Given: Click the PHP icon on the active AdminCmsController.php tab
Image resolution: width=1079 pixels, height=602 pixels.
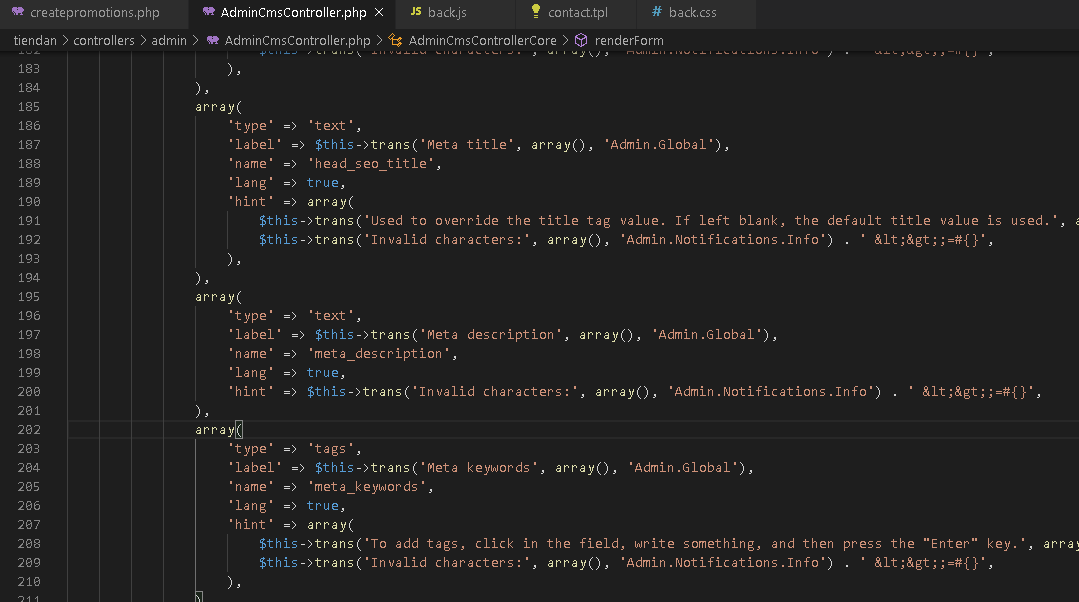Looking at the screenshot, I should (x=208, y=13).
